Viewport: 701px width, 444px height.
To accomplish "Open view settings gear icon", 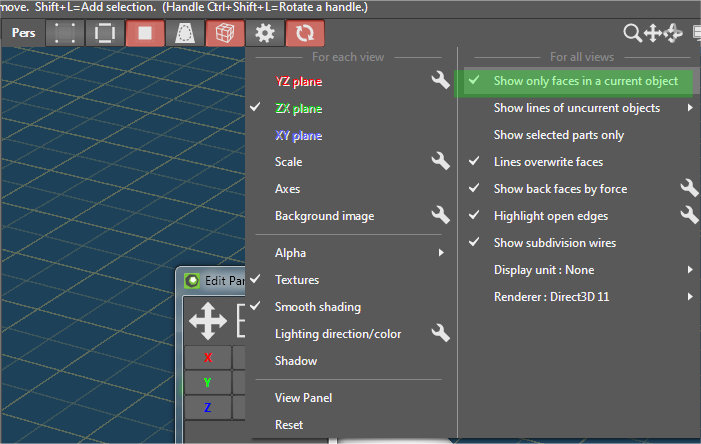I will click(x=265, y=33).
